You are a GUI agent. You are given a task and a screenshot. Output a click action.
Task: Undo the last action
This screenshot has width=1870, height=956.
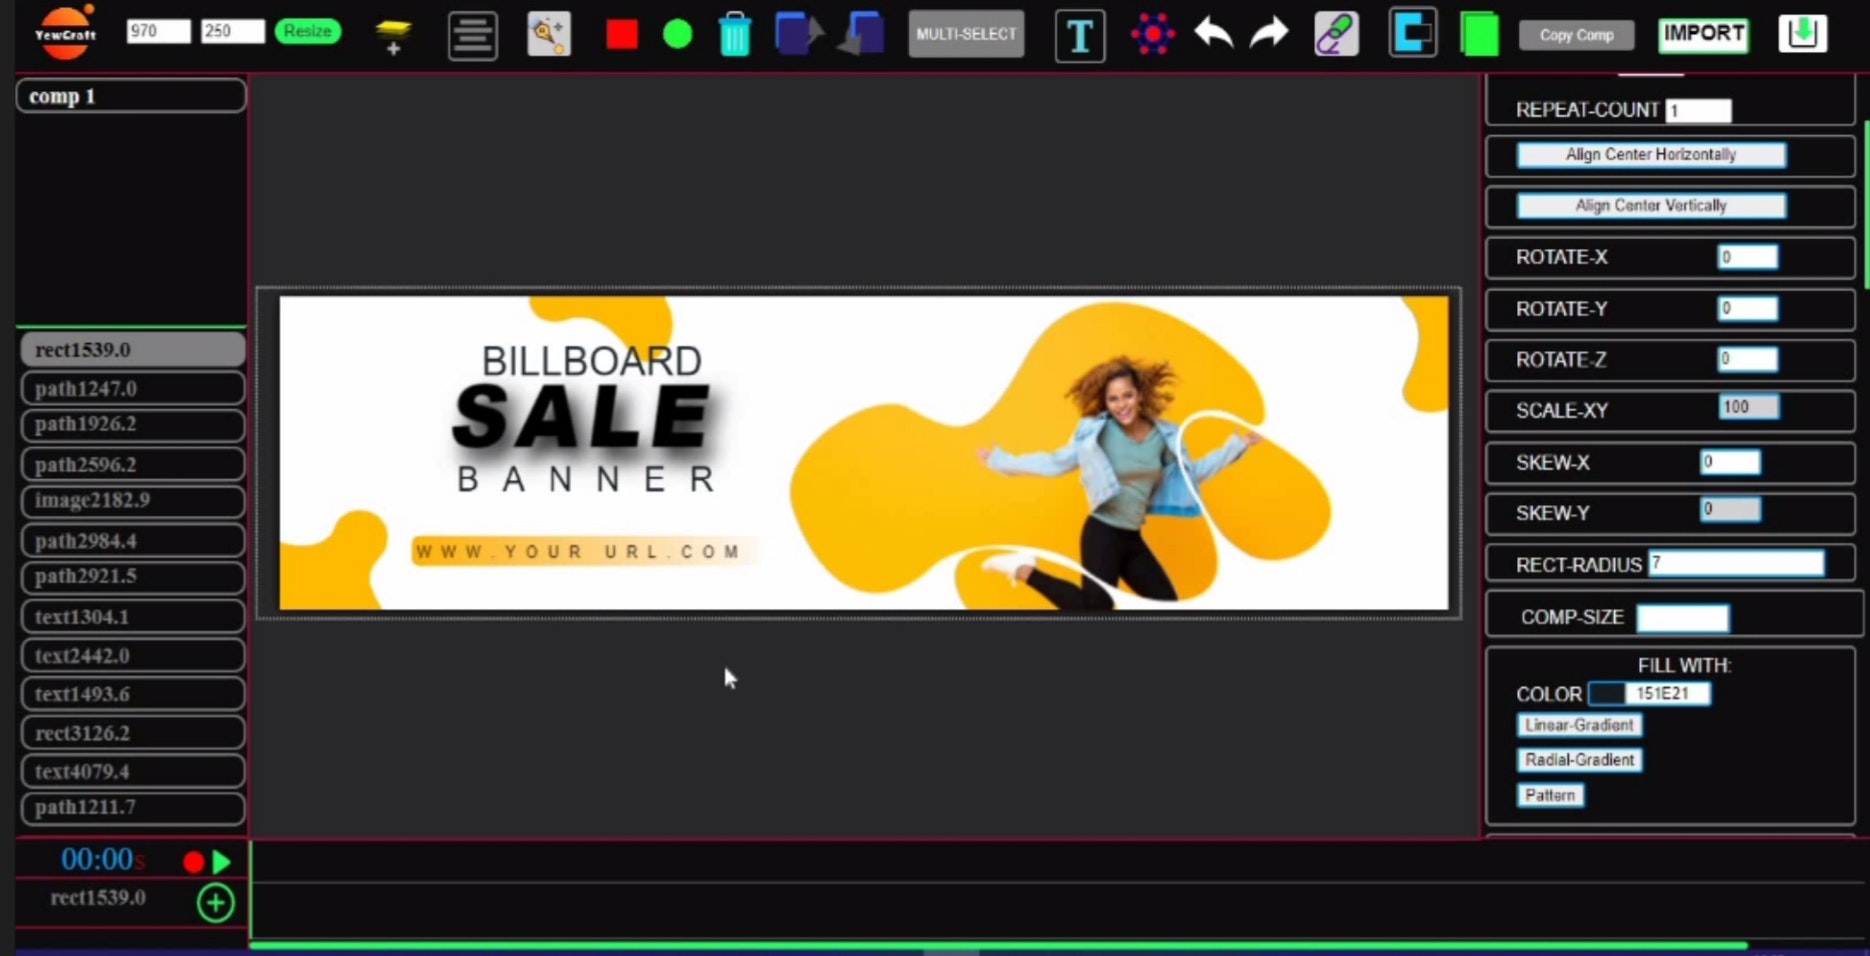(1212, 33)
